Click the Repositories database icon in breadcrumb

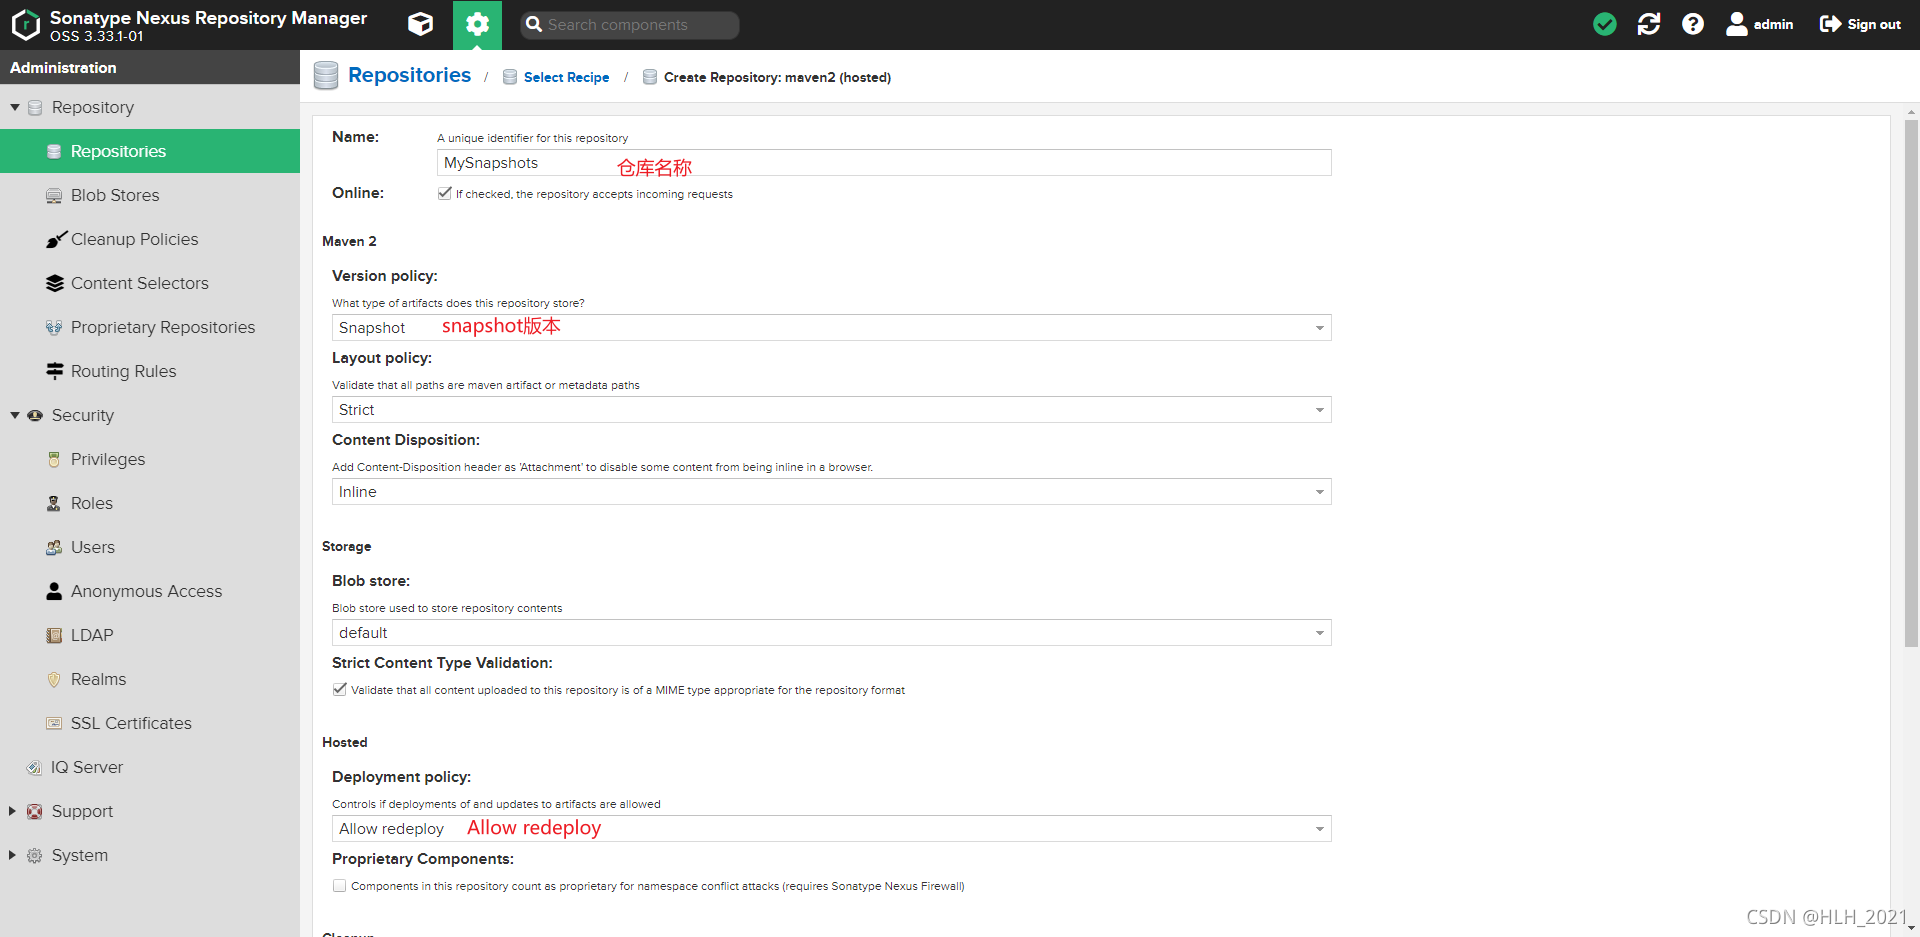(326, 76)
